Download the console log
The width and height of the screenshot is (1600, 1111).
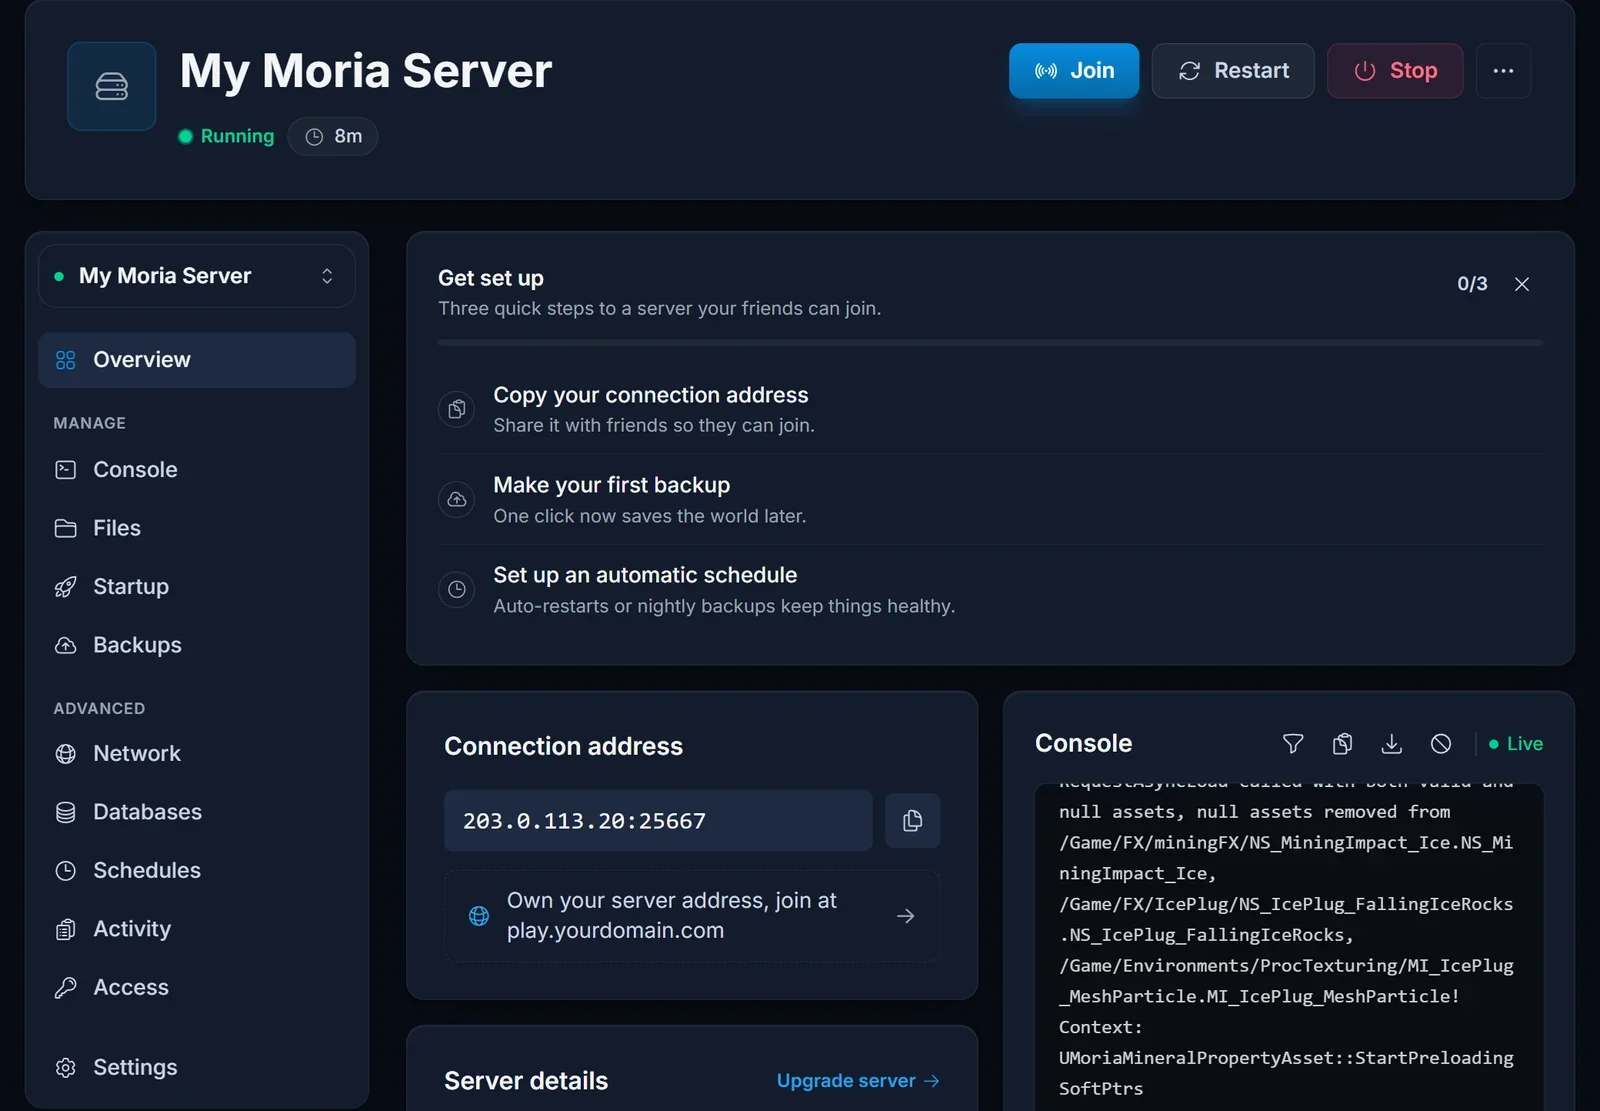tap(1391, 744)
